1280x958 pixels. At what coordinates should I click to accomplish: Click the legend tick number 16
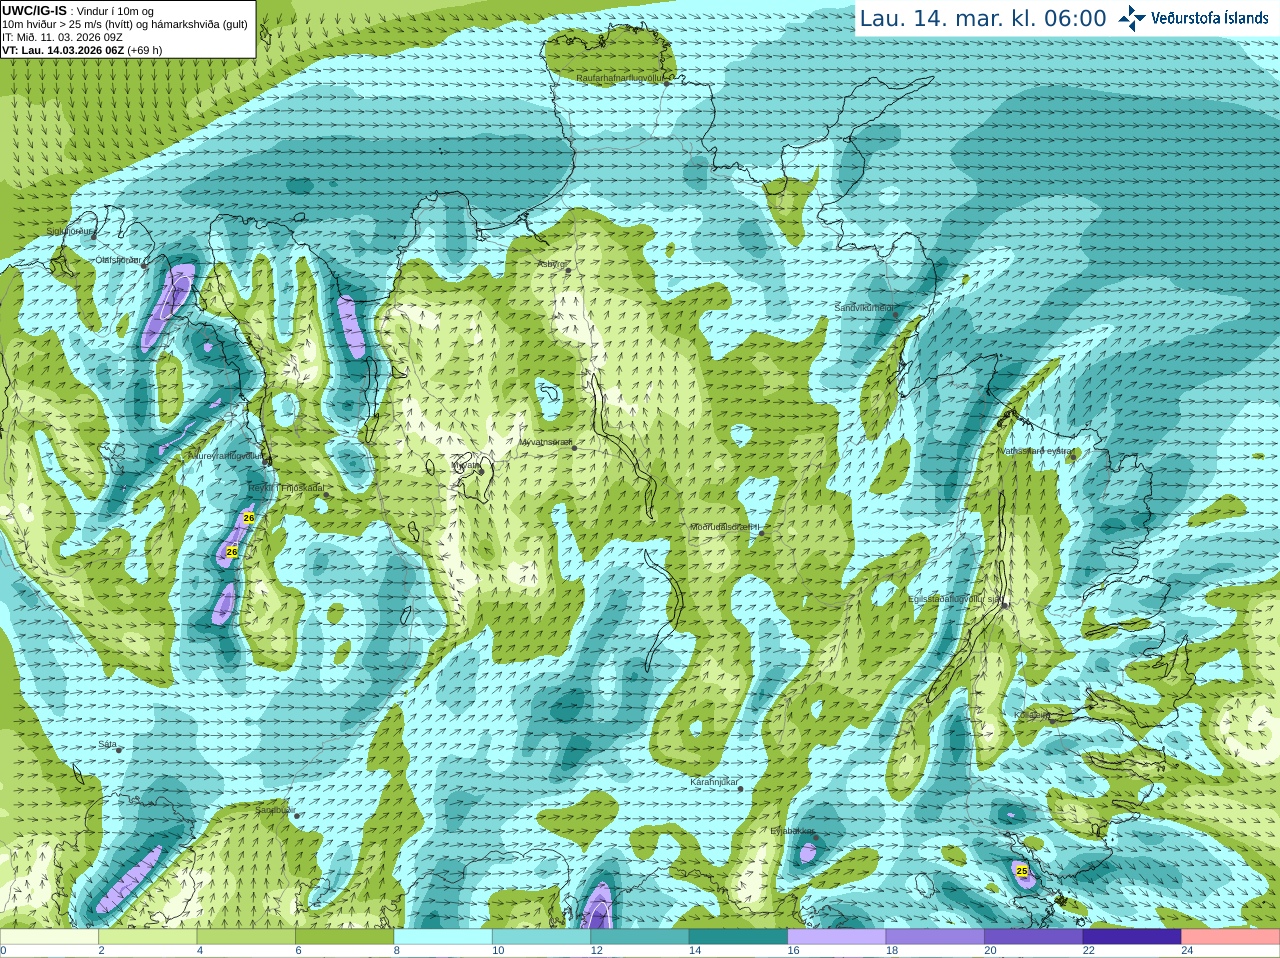[793, 951]
